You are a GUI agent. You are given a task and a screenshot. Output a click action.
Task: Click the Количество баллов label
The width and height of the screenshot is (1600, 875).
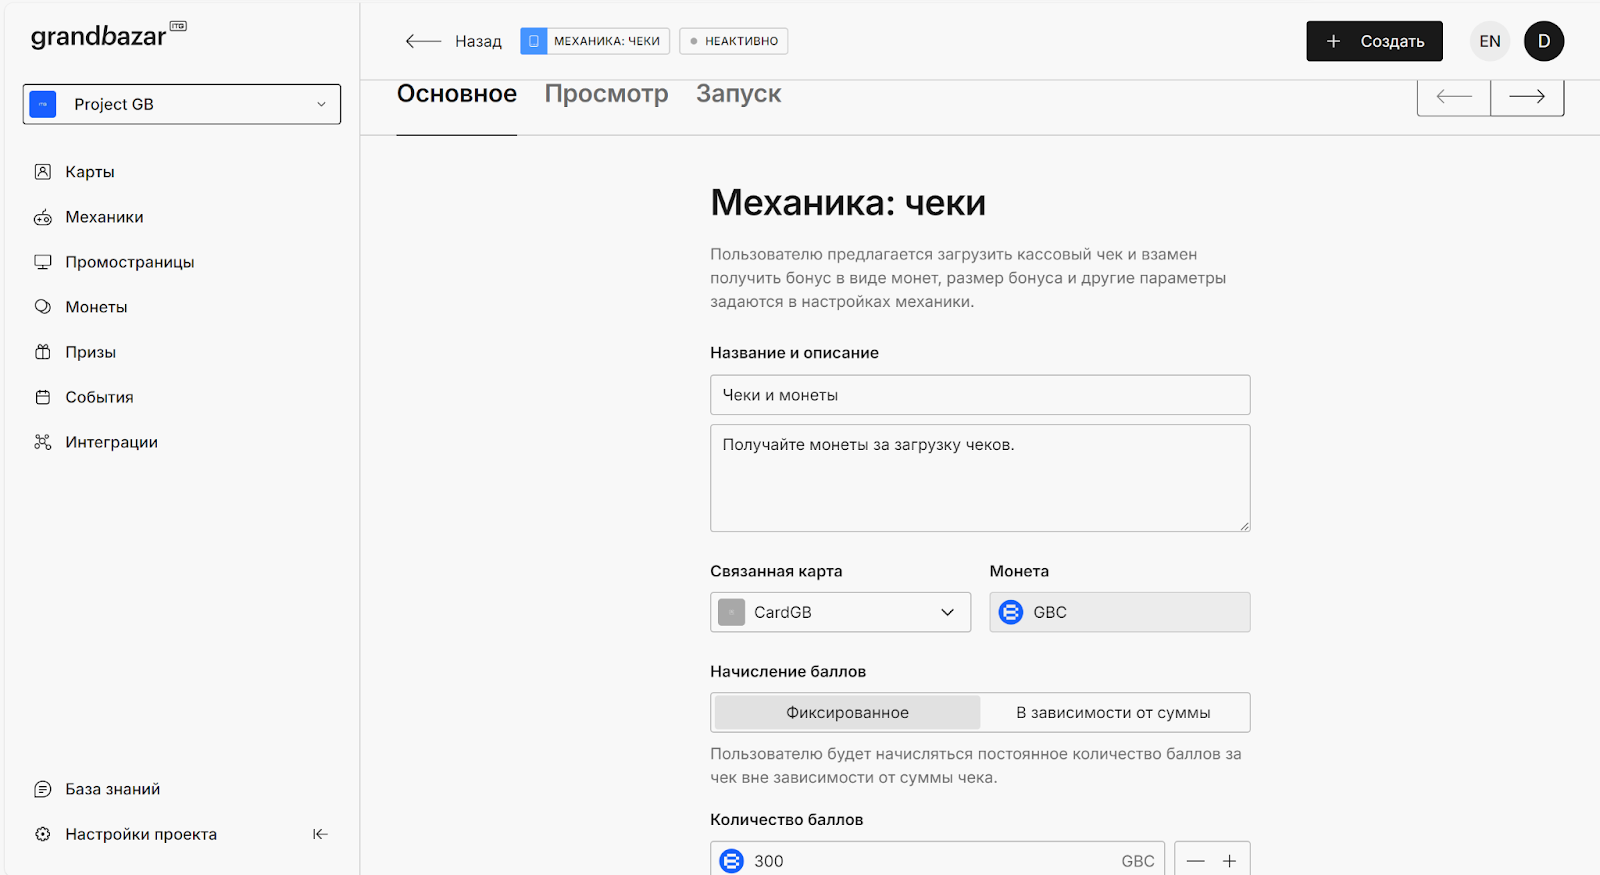787,820
